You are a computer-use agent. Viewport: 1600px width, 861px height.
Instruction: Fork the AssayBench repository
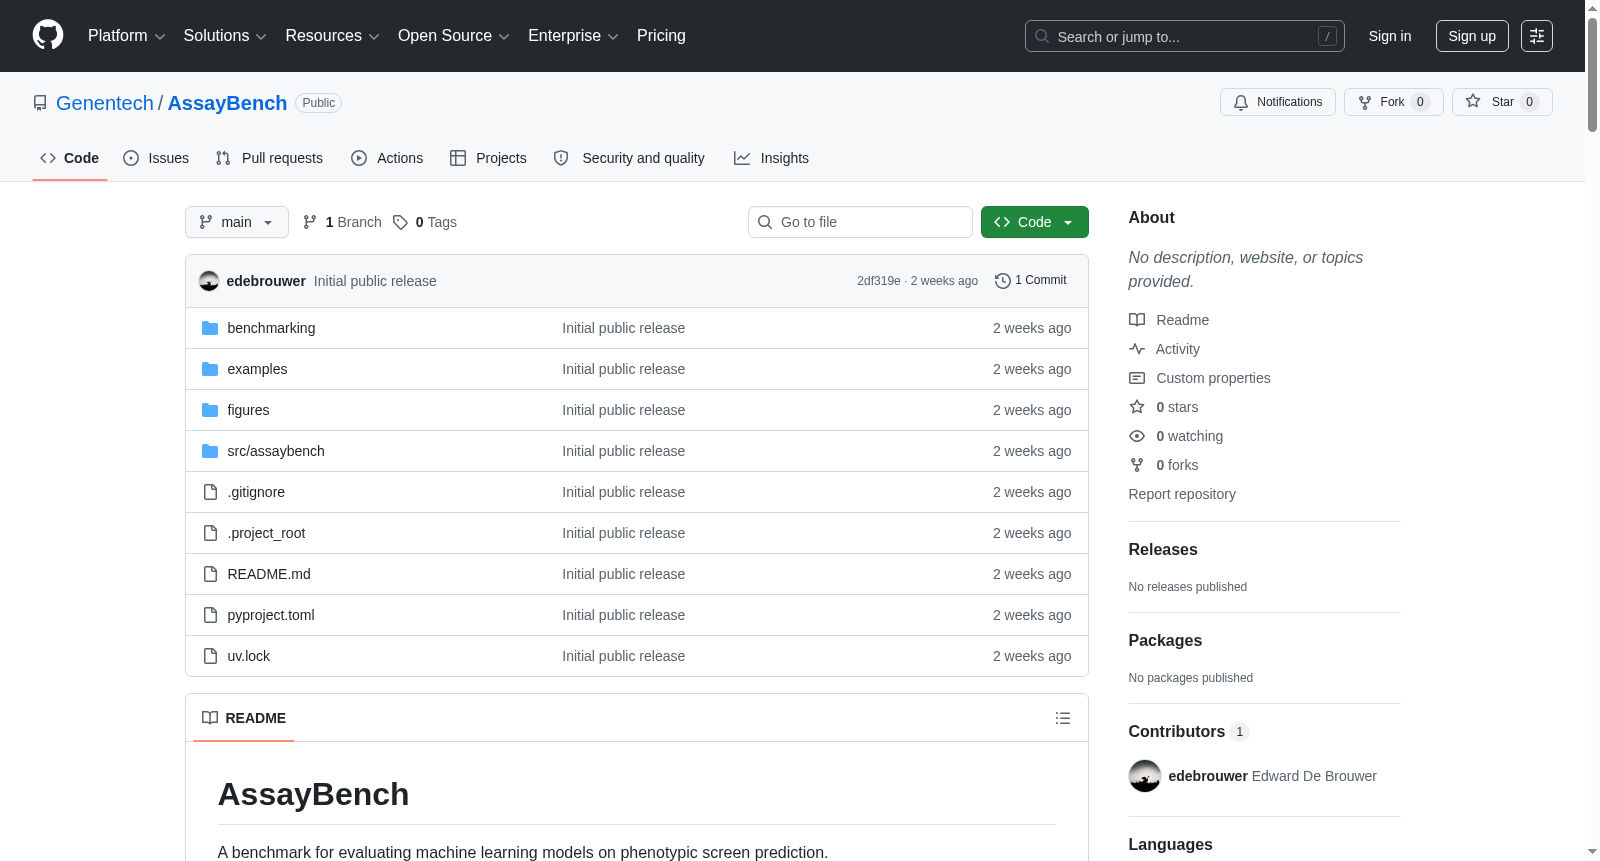coord(1394,102)
